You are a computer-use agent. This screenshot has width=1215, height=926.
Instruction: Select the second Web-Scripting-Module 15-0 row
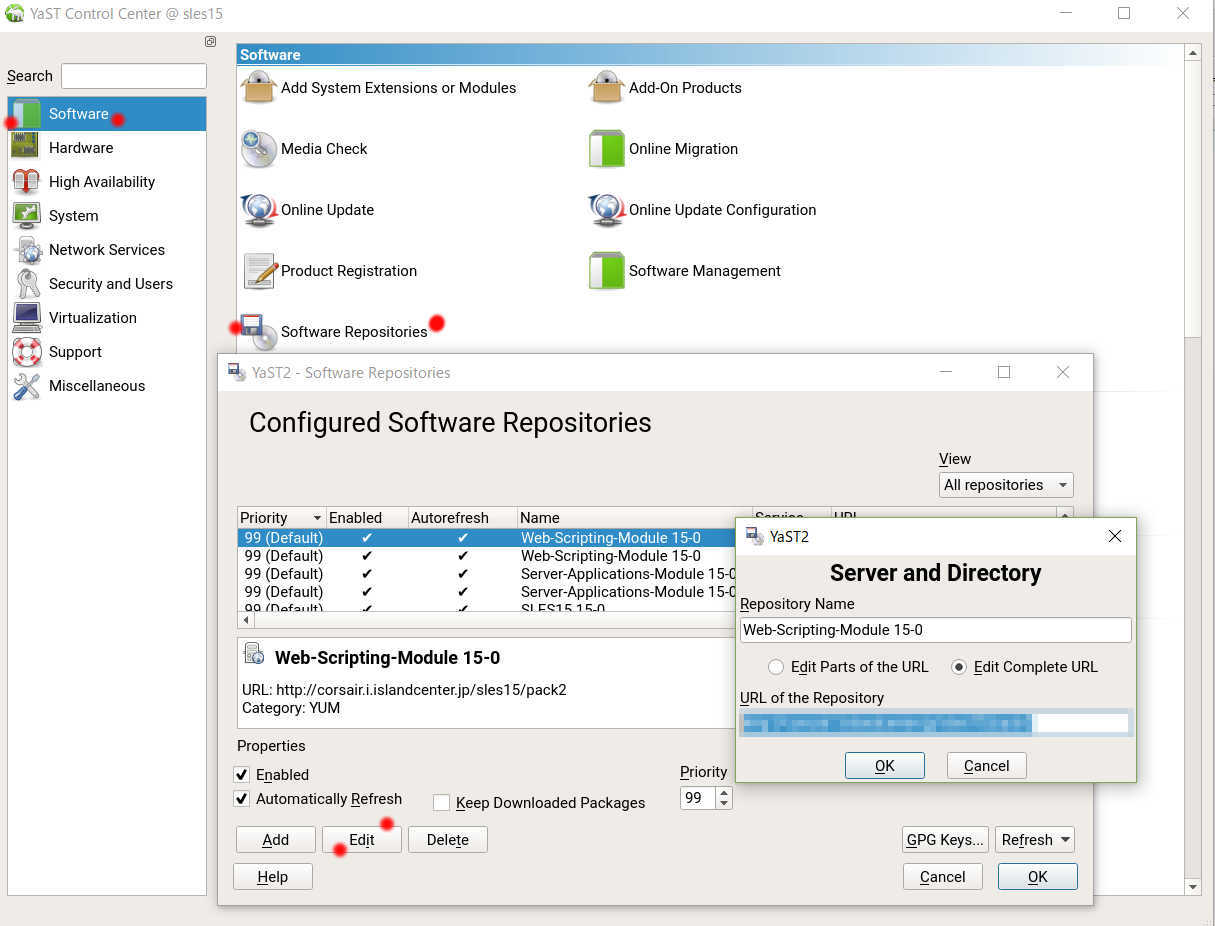[x=487, y=556]
